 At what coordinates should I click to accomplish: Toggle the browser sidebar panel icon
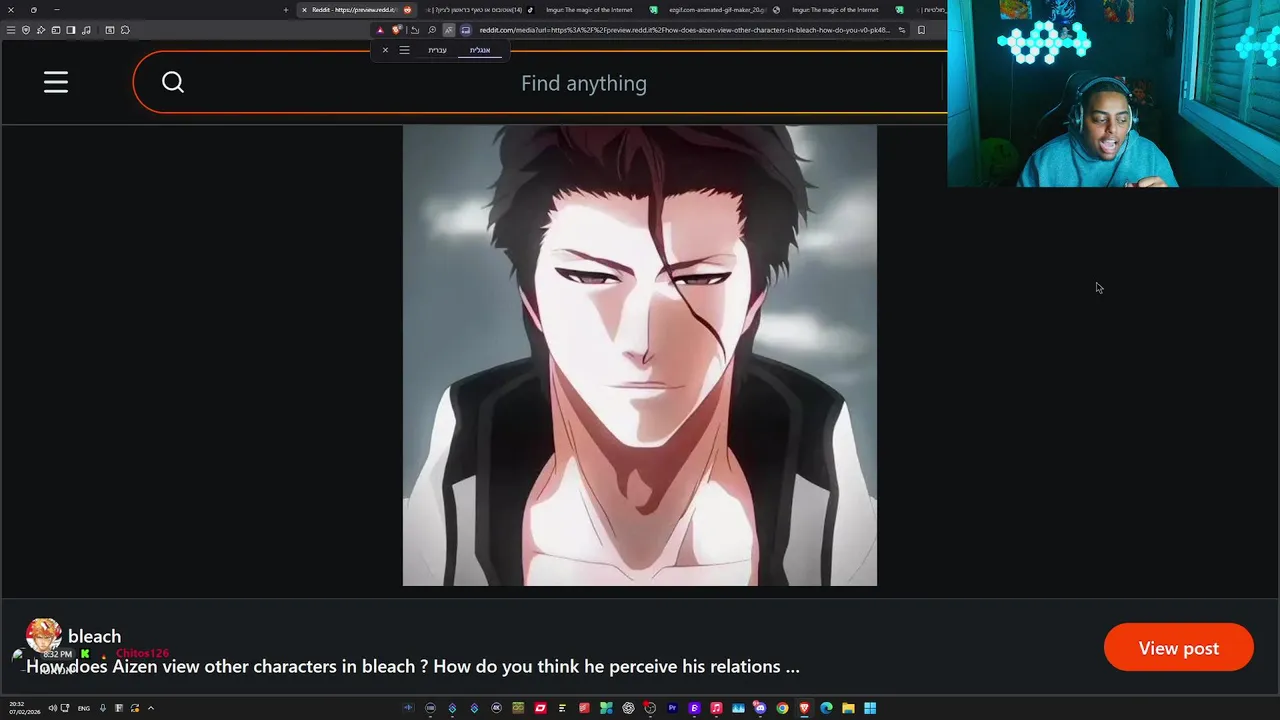[x=71, y=30]
